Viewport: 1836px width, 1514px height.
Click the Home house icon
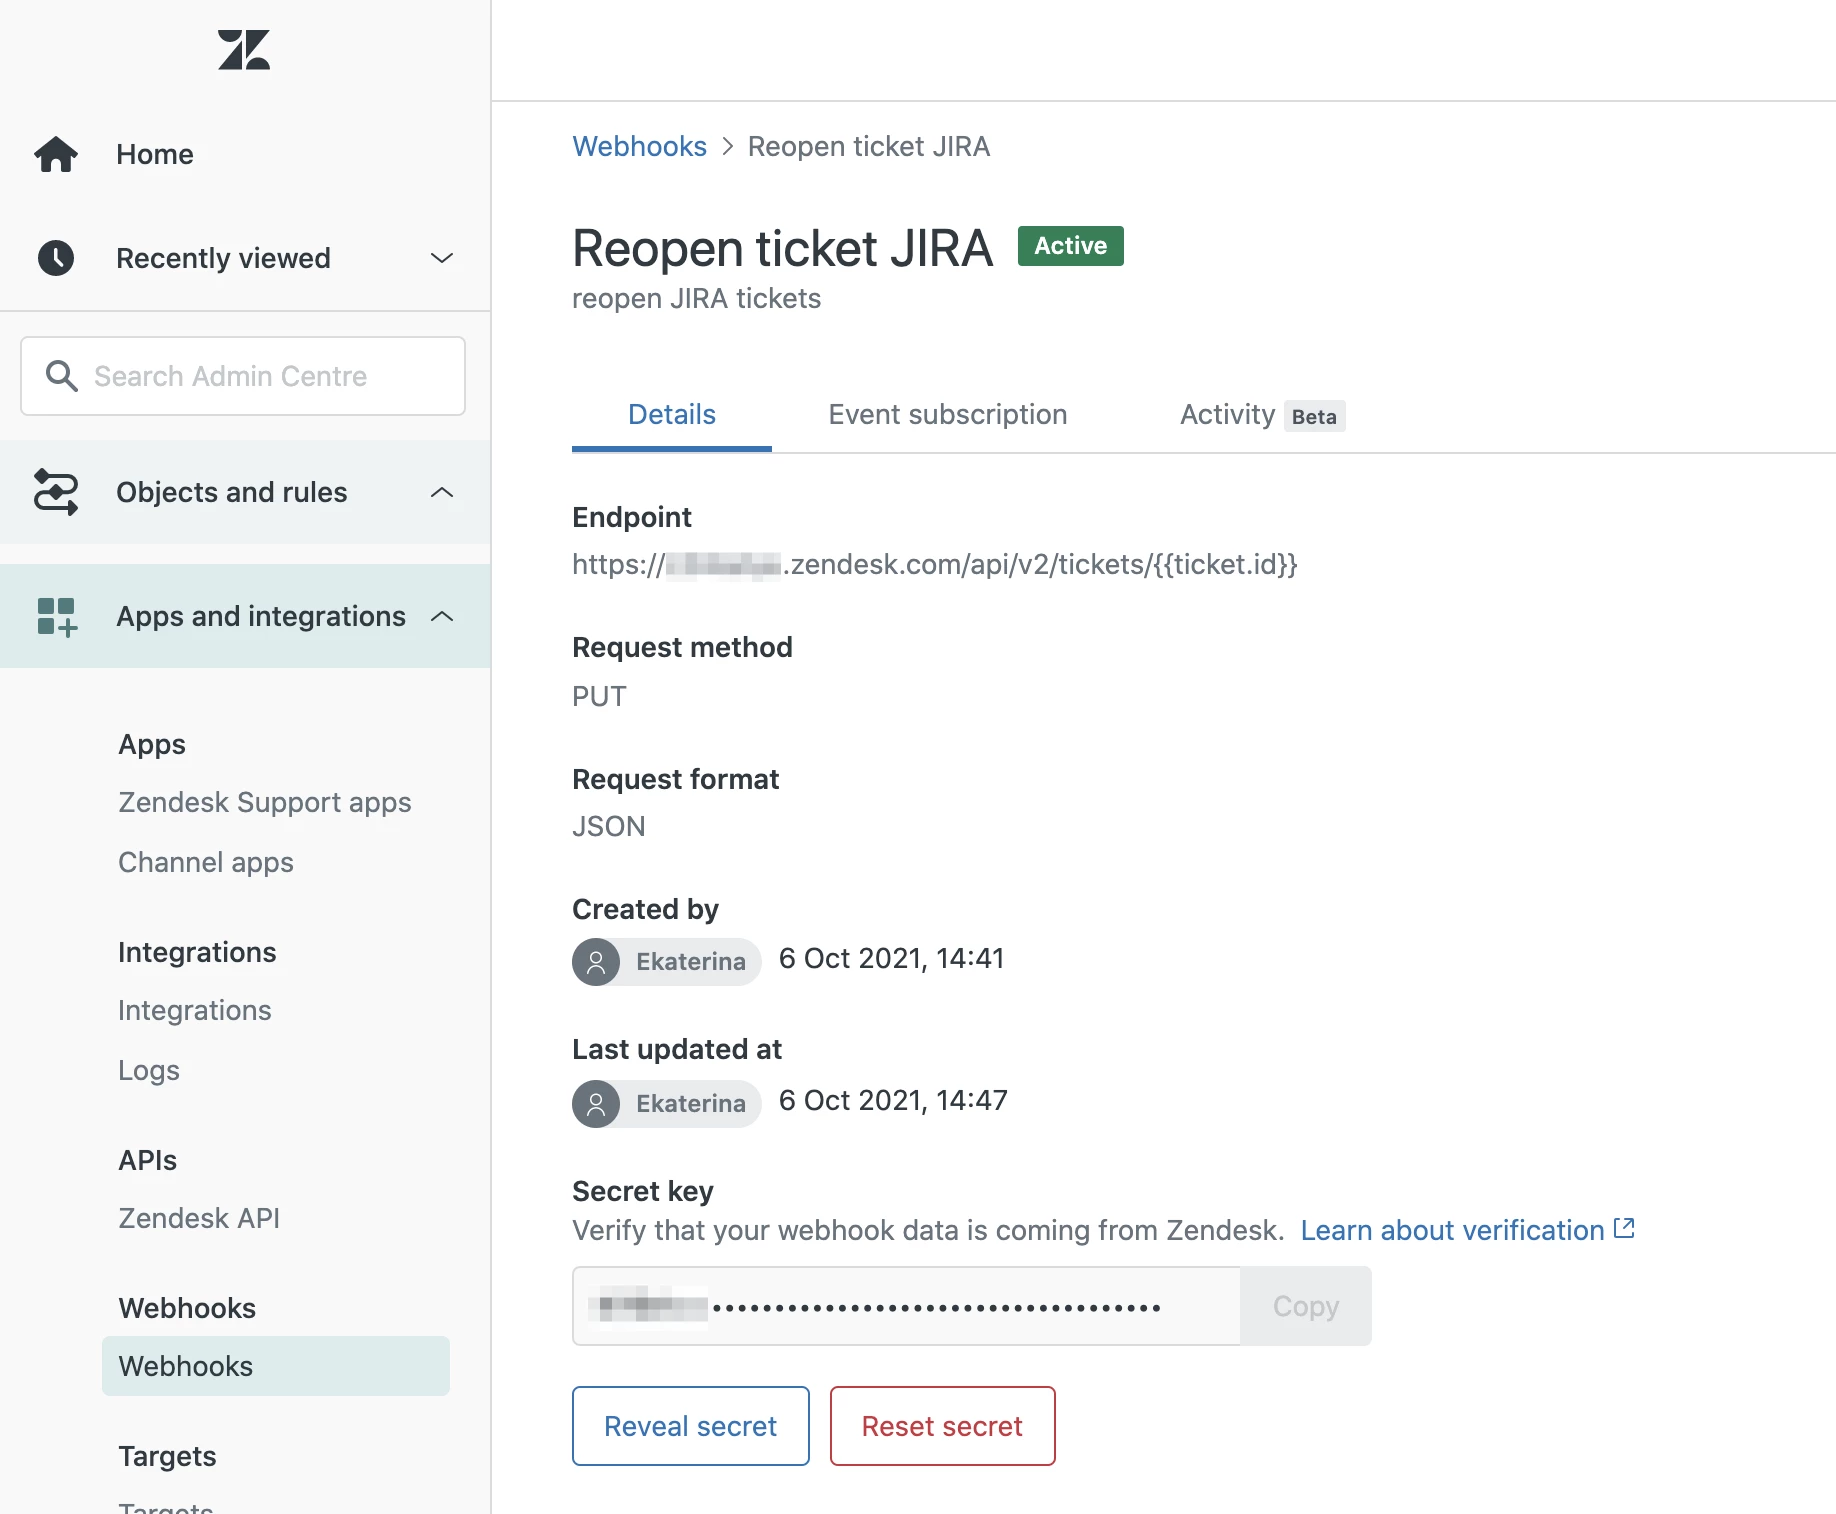[56, 154]
